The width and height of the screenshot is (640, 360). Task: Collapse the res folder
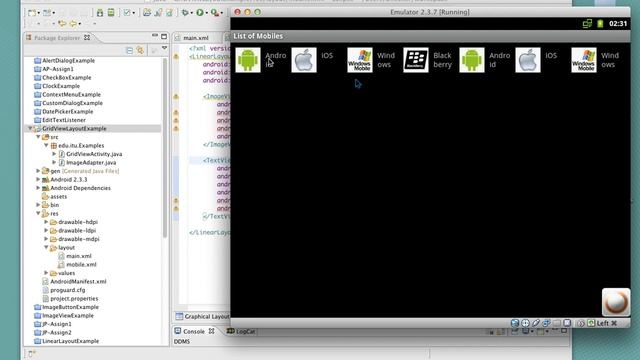coord(38,213)
